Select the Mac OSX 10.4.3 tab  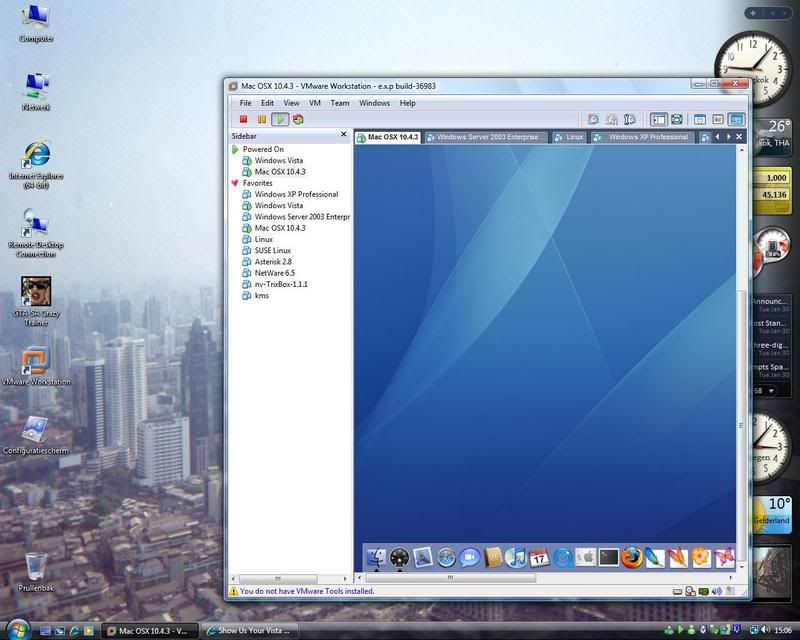pyautogui.click(x=388, y=137)
